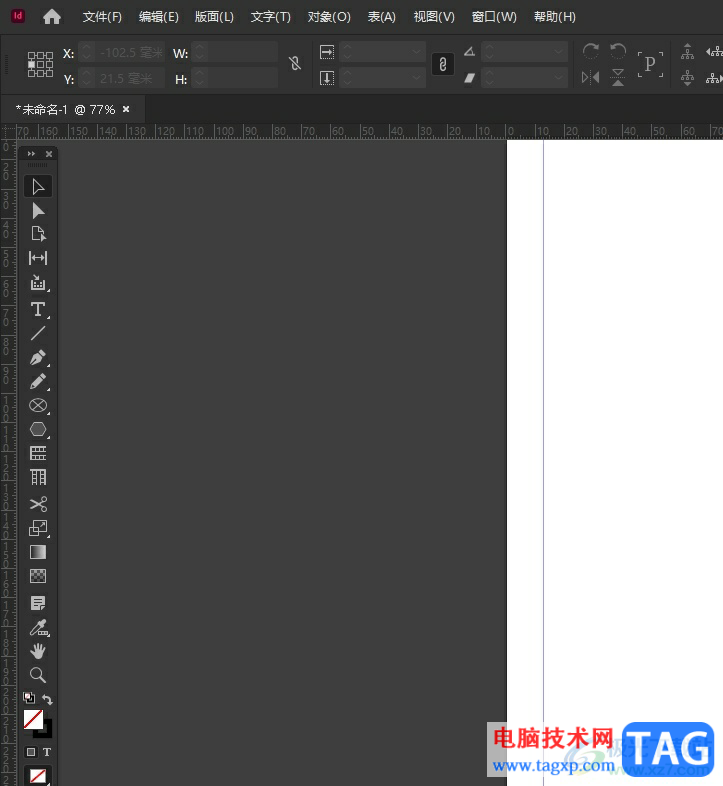The width and height of the screenshot is (723, 786).
Task: Select the Note tool
Action: click(38, 603)
